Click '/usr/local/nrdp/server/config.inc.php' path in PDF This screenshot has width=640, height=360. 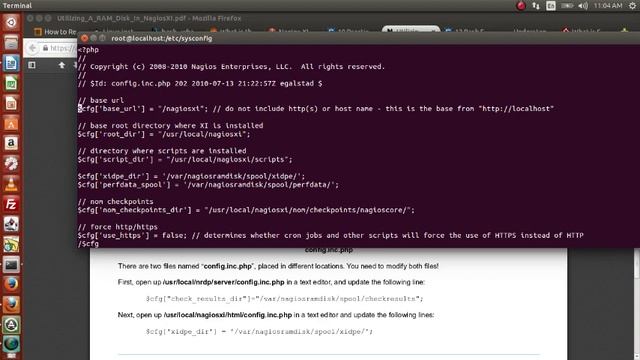[x=224, y=282]
